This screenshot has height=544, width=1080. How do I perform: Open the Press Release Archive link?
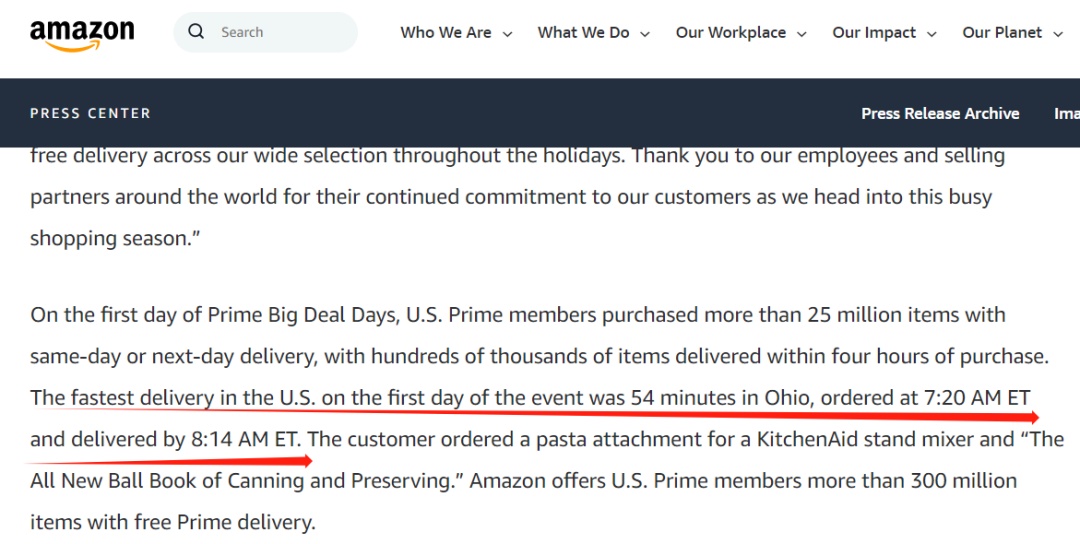tap(940, 114)
